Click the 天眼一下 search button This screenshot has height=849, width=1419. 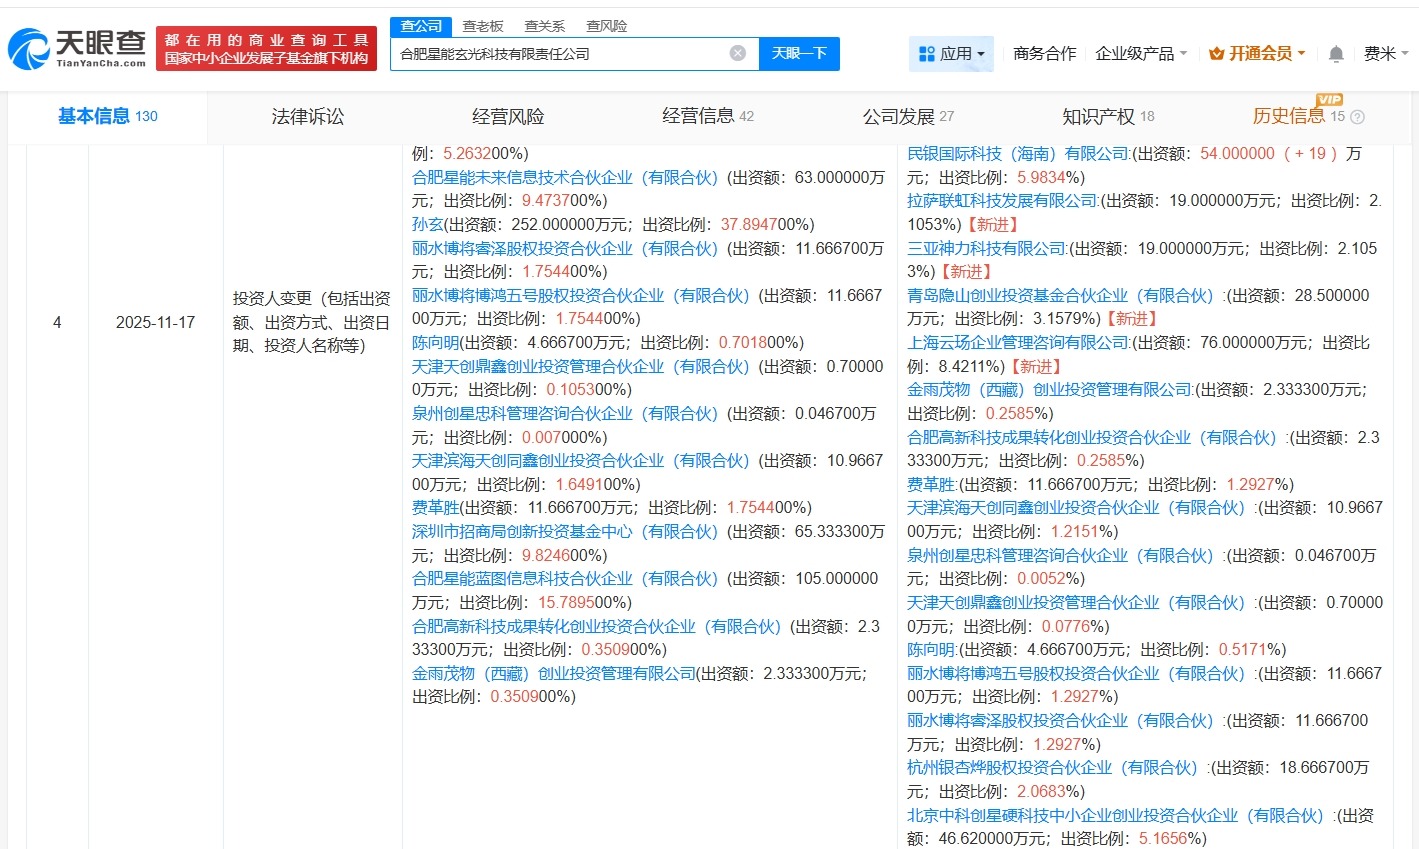pos(799,53)
